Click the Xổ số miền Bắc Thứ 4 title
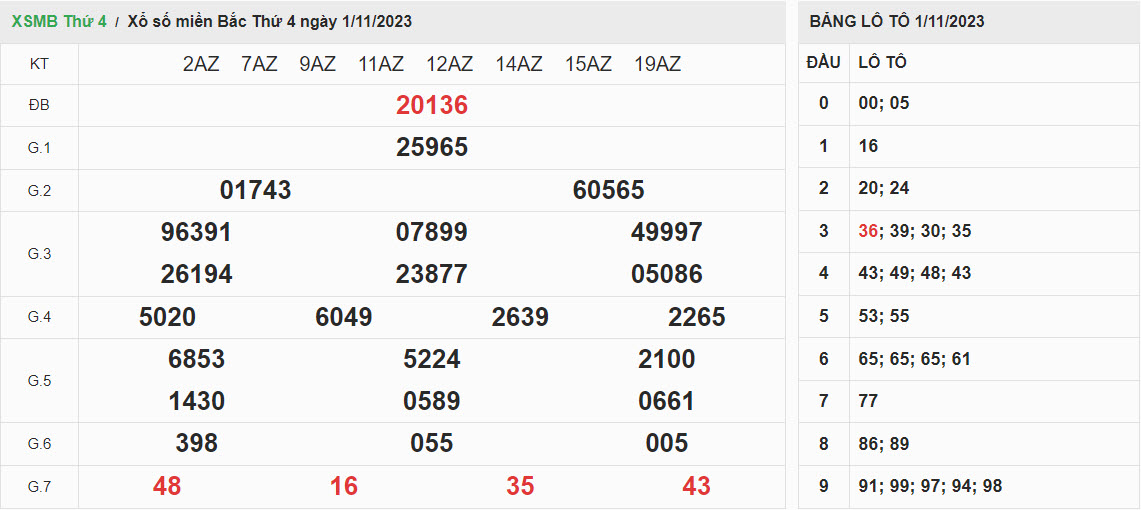The image size is (1141, 510). 269,21
